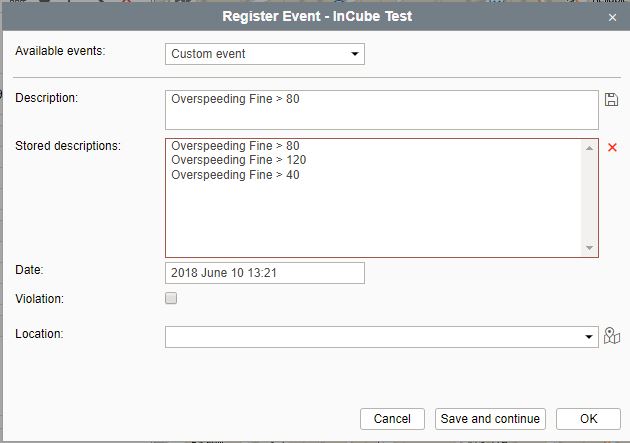Choose stored description 'Overspeeding Fine > 40'
630x443 pixels.
pyautogui.click(x=235, y=175)
